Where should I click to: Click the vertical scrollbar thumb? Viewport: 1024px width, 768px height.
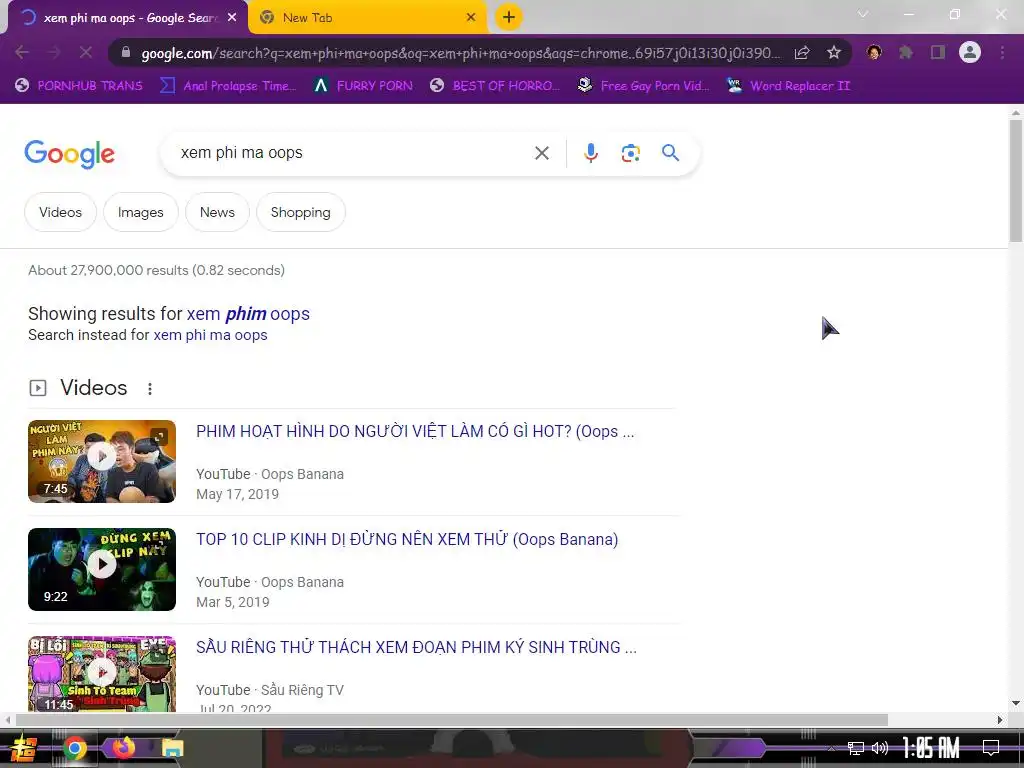(1016, 180)
